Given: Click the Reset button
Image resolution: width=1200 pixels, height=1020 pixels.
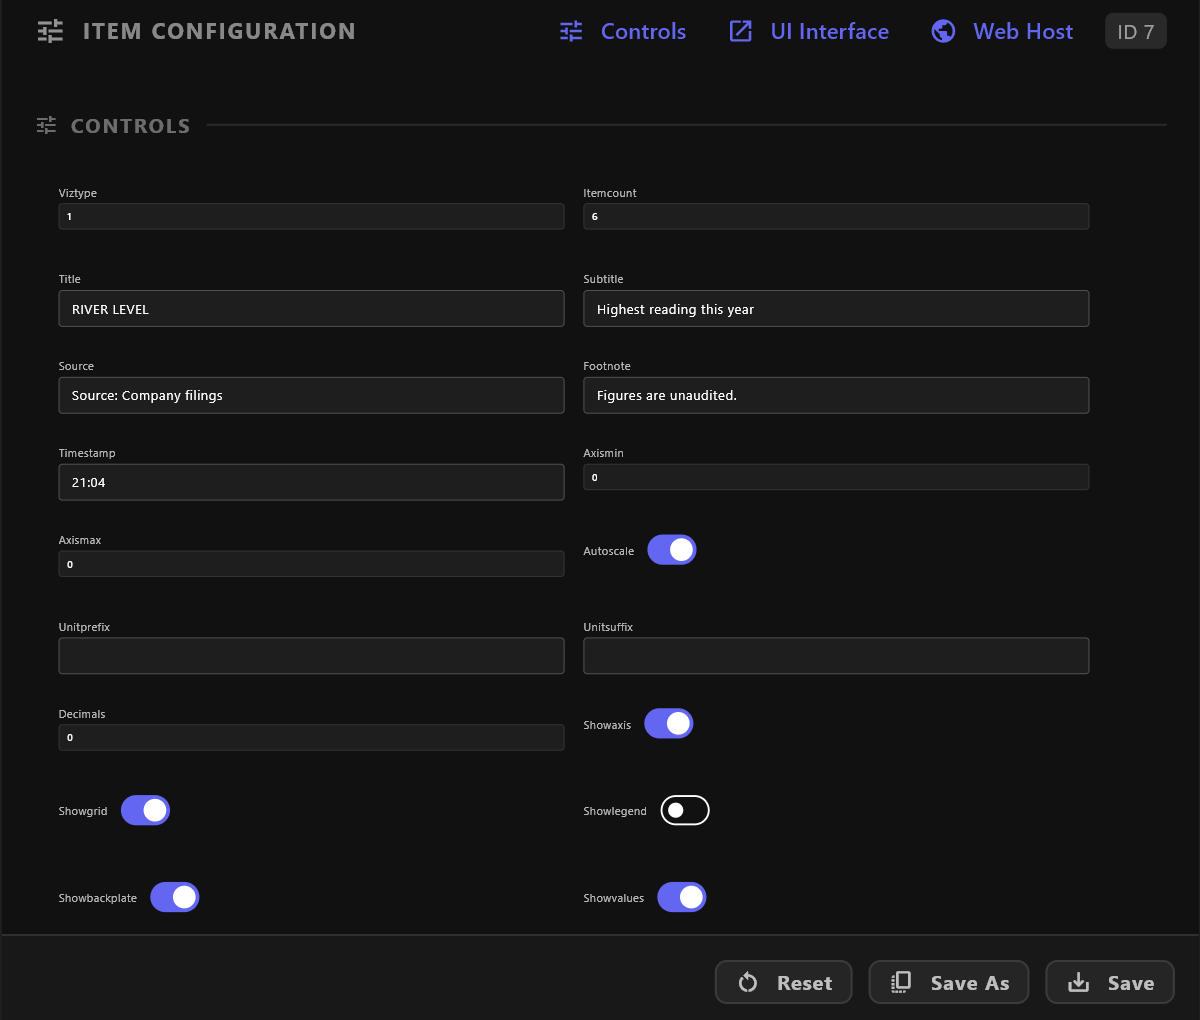Looking at the screenshot, I should [784, 982].
